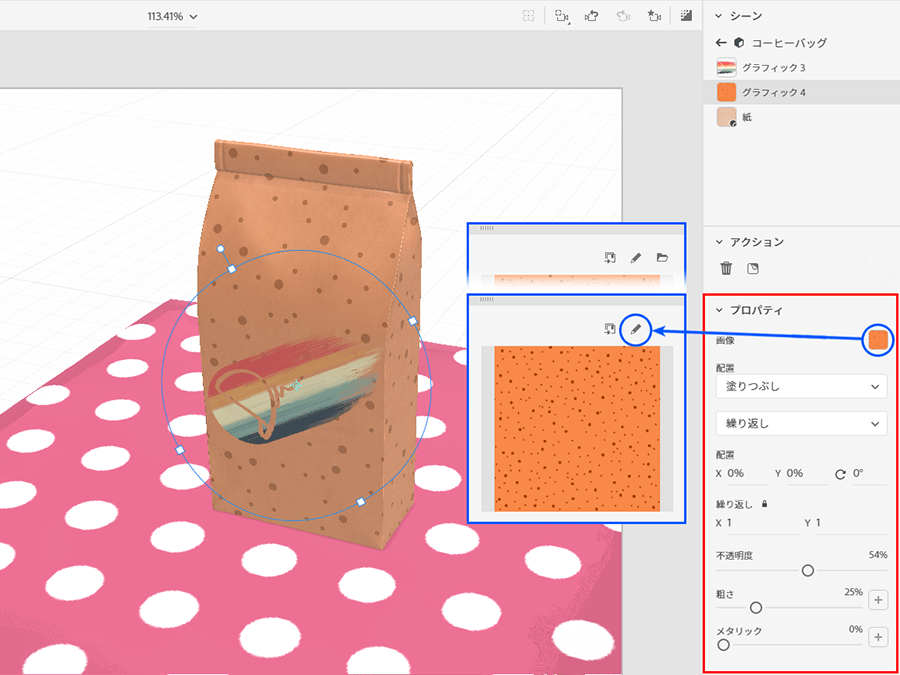
Task: Select グラフィック 3 in the scene list
Action: (773, 67)
